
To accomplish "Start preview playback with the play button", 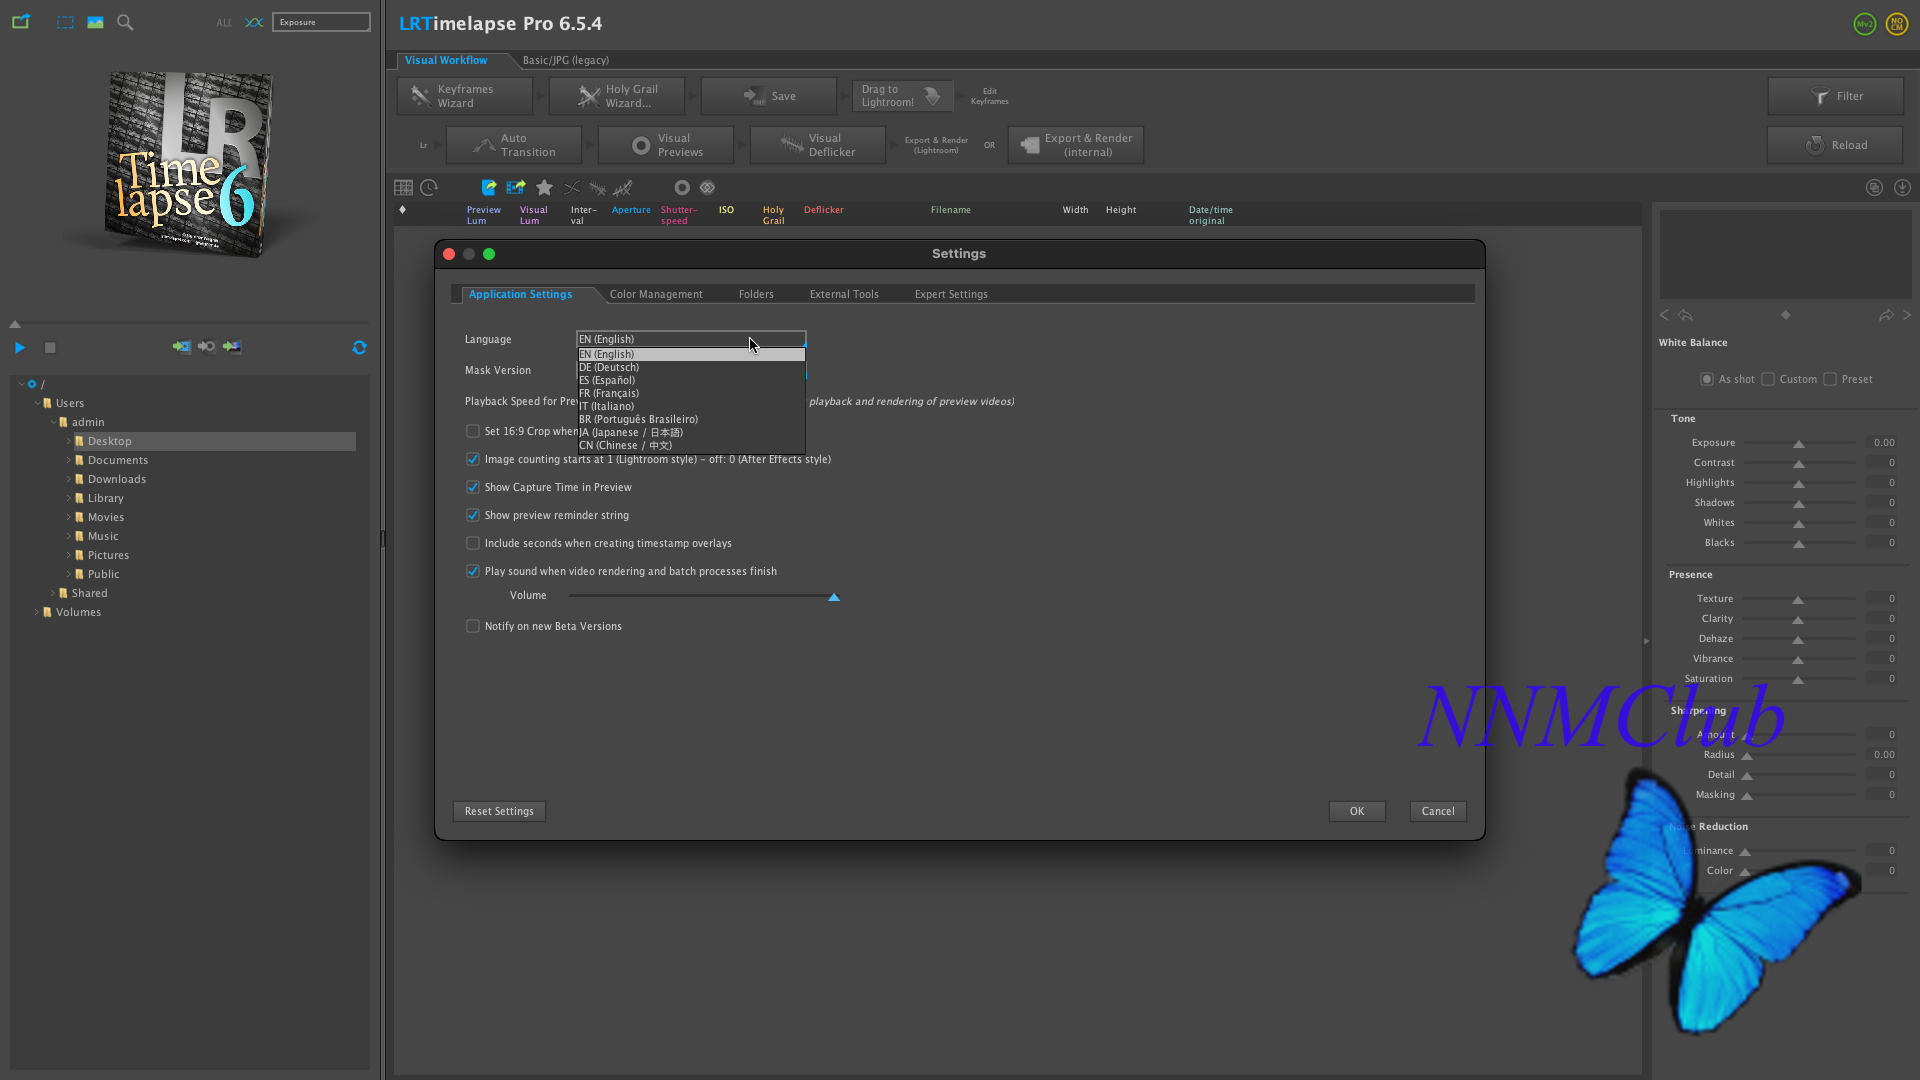I will (x=20, y=347).
